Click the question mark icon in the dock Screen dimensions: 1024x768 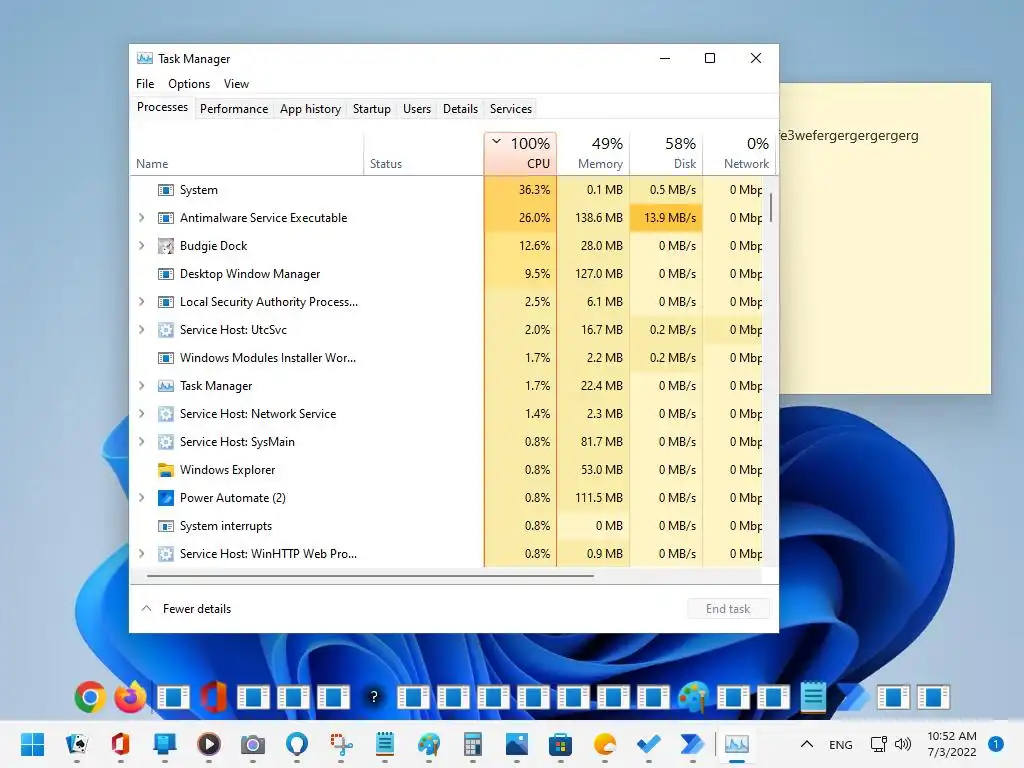click(374, 697)
